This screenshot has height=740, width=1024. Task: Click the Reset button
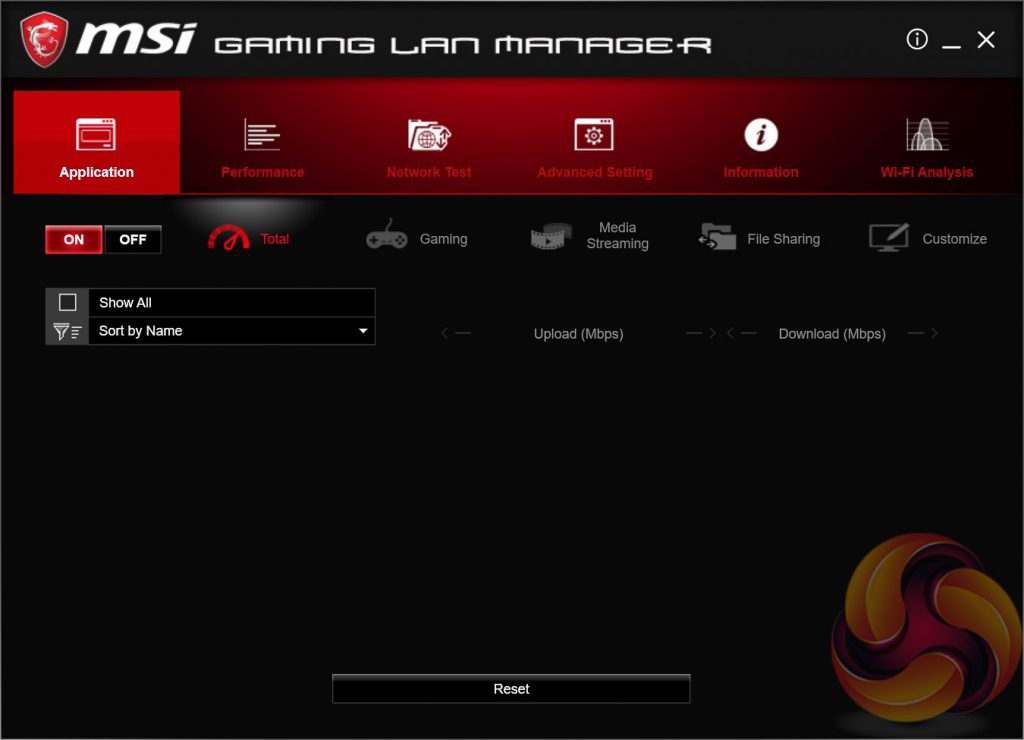(x=511, y=689)
